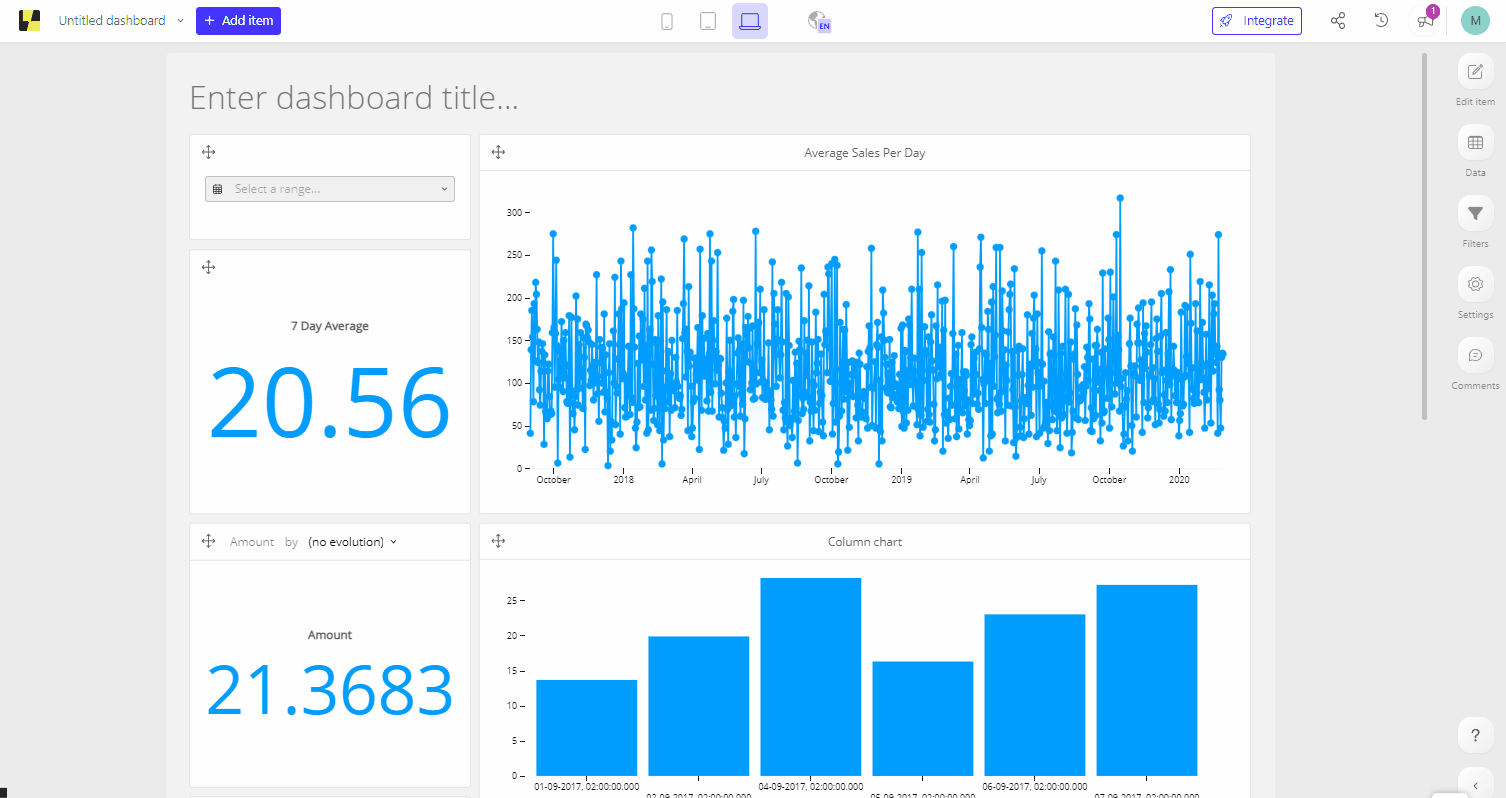This screenshot has width=1506, height=798.
Task: Select the desktop laptop view
Action: coord(750,21)
